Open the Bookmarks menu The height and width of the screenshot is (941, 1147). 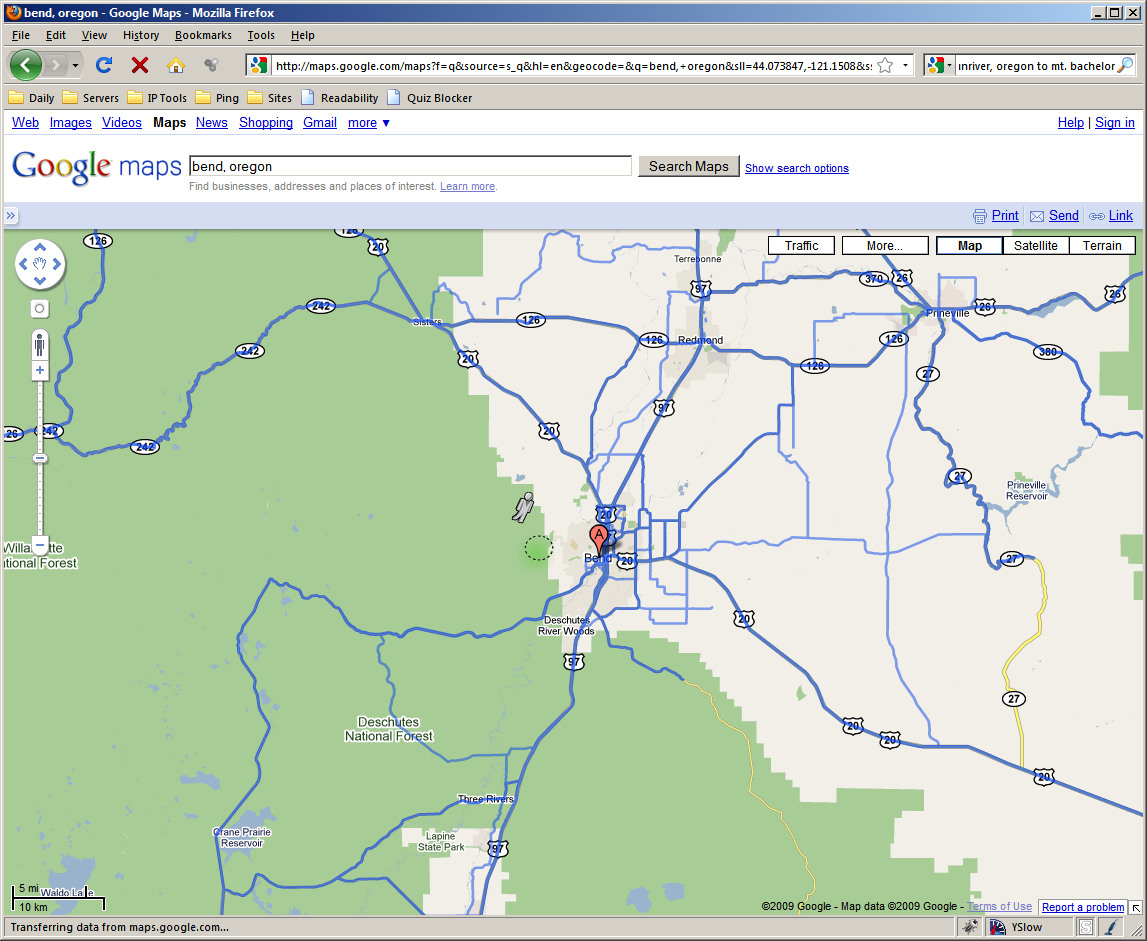(203, 35)
